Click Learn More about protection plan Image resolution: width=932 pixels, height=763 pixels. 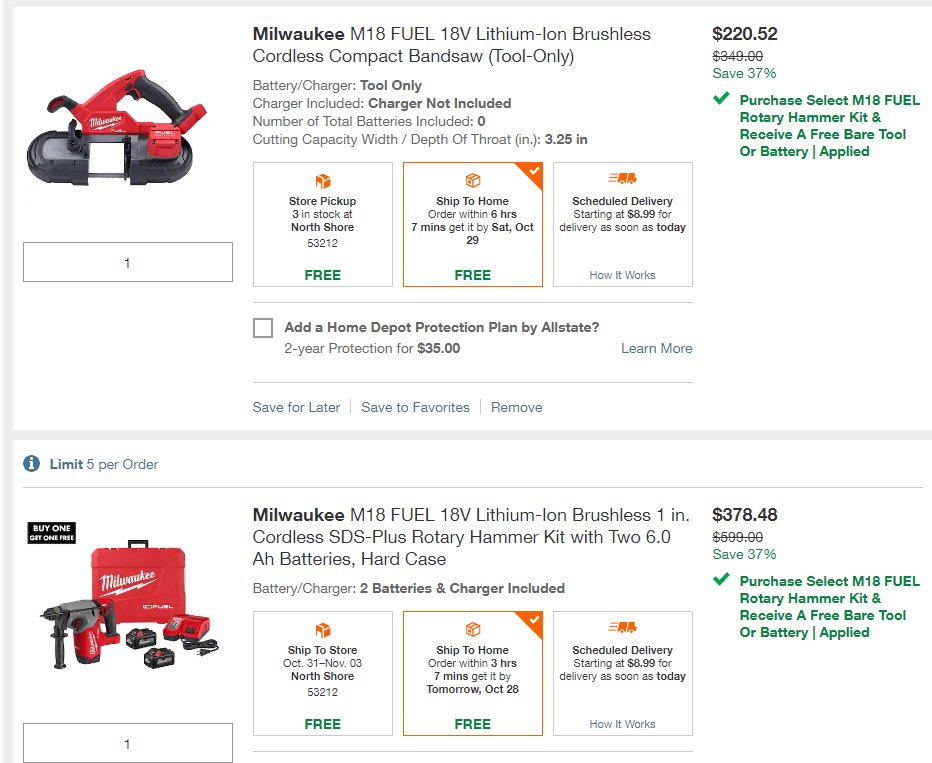click(x=657, y=348)
